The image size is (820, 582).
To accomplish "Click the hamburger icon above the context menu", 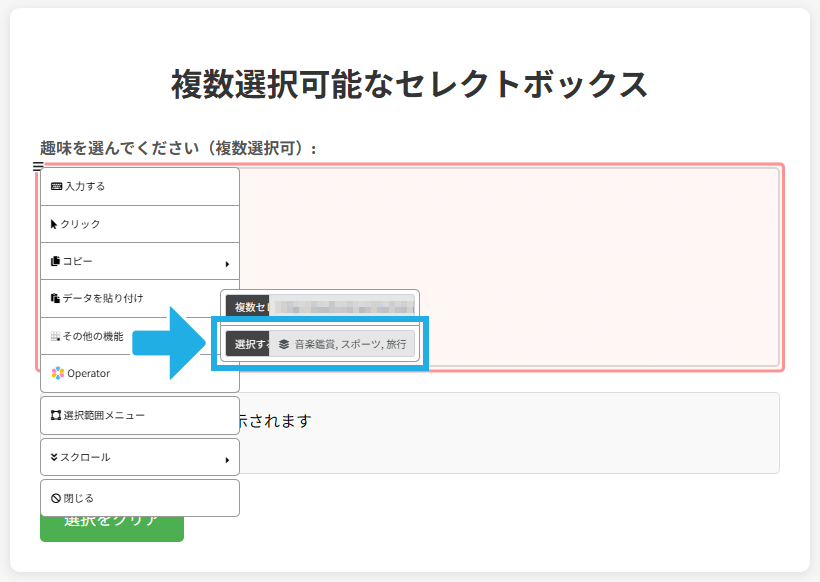I will pyautogui.click(x=38, y=167).
